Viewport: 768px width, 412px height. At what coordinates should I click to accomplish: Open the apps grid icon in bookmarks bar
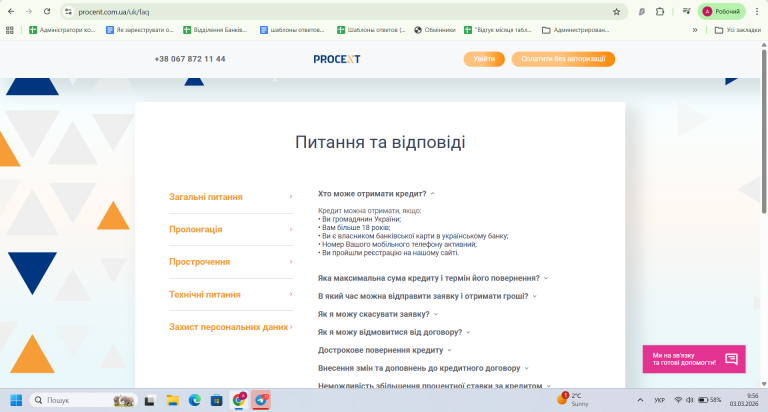click(x=10, y=30)
